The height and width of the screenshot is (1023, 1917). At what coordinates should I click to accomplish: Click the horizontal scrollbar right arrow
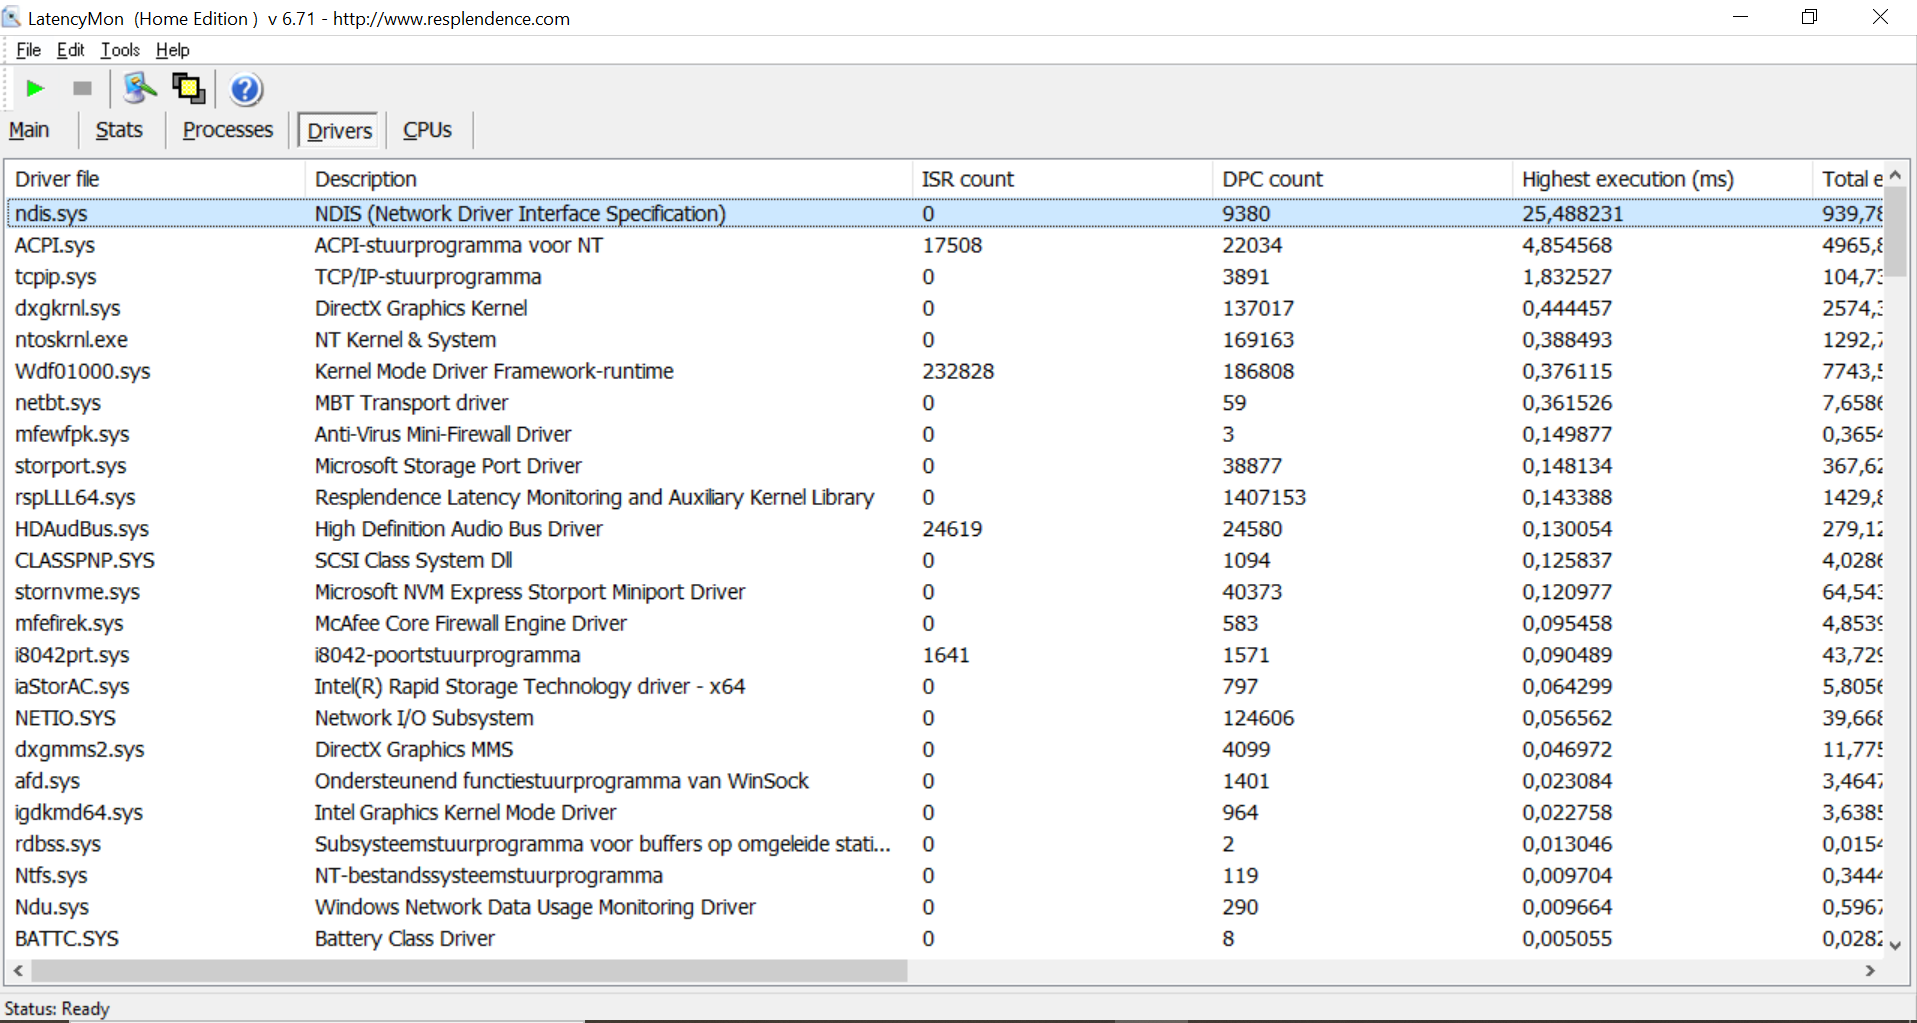(1870, 970)
